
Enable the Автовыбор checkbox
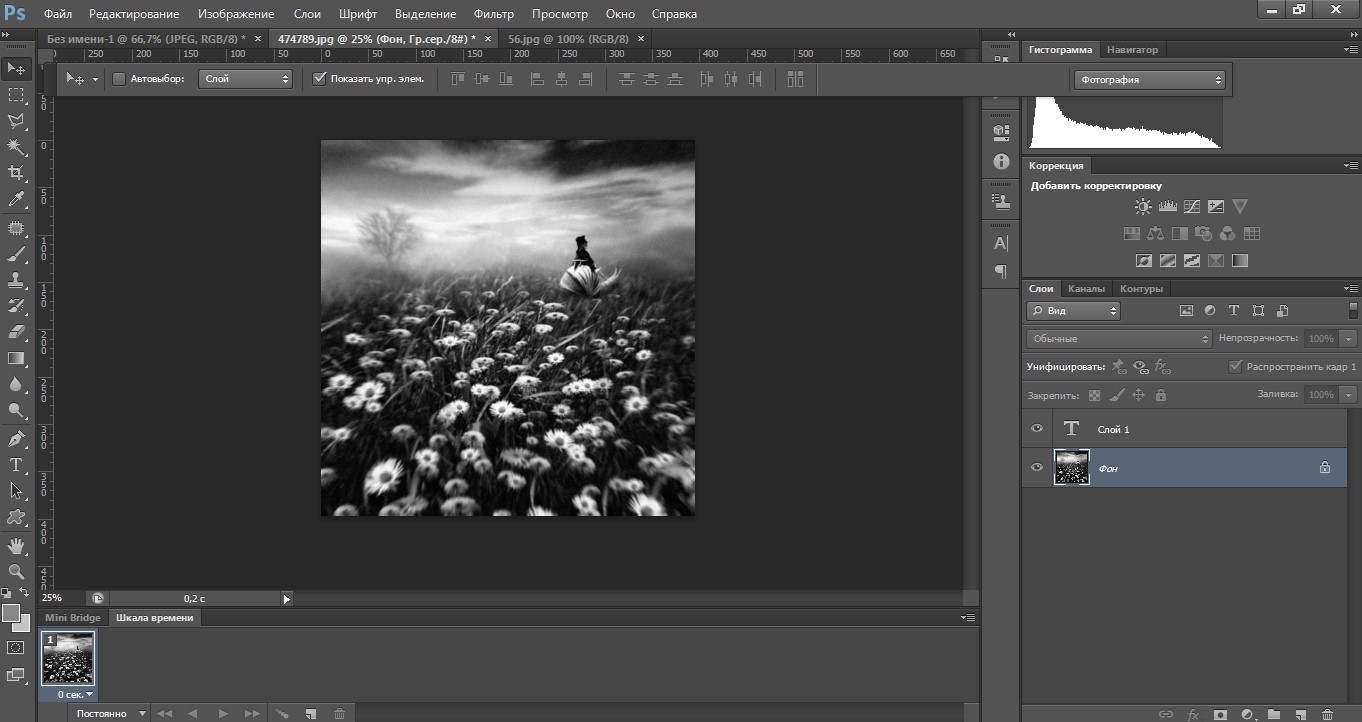click(x=119, y=79)
